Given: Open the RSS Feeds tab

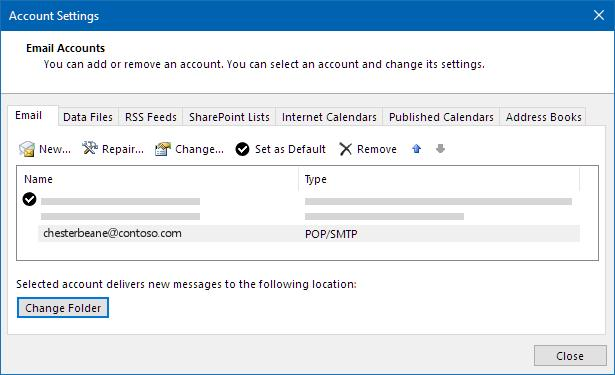Looking at the screenshot, I should 151,117.
